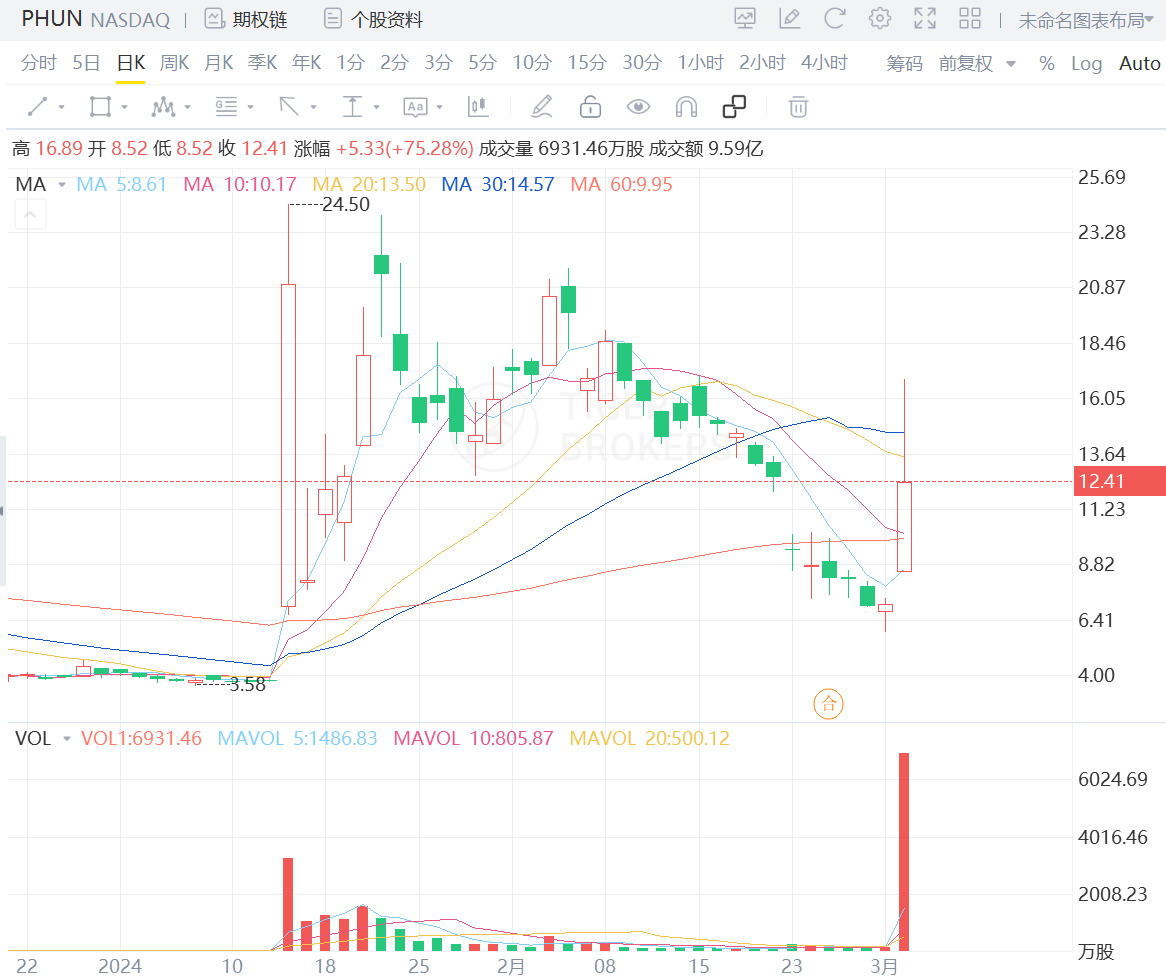
Task: Click the latest large red volume bar
Action: [x=904, y=851]
